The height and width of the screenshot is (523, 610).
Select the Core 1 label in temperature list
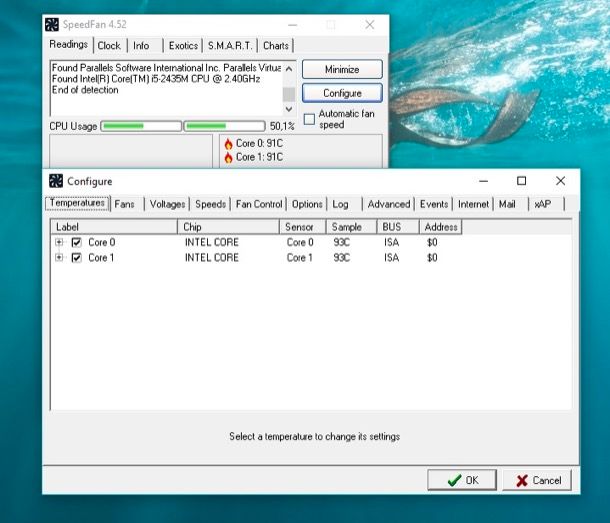pyautogui.click(x=101, y=258)
